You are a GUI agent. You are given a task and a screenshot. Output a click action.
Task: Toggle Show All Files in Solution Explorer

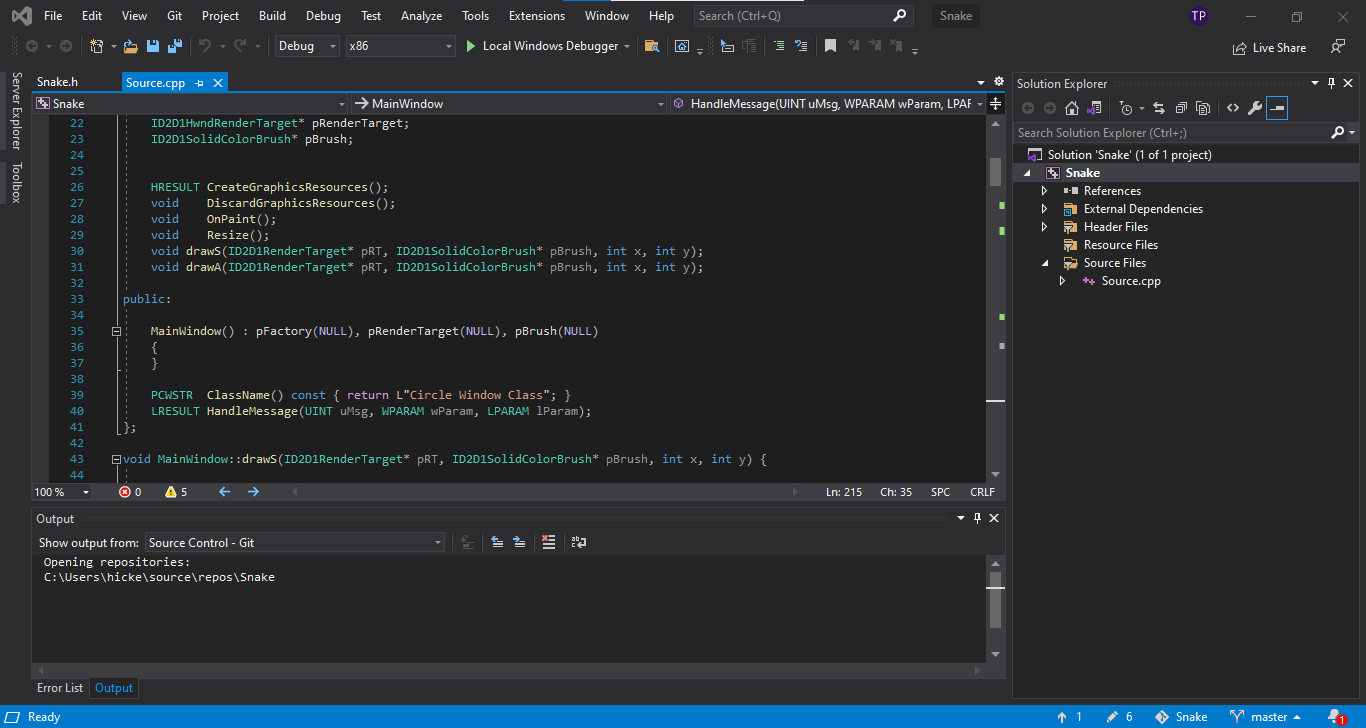(1203, 108)
